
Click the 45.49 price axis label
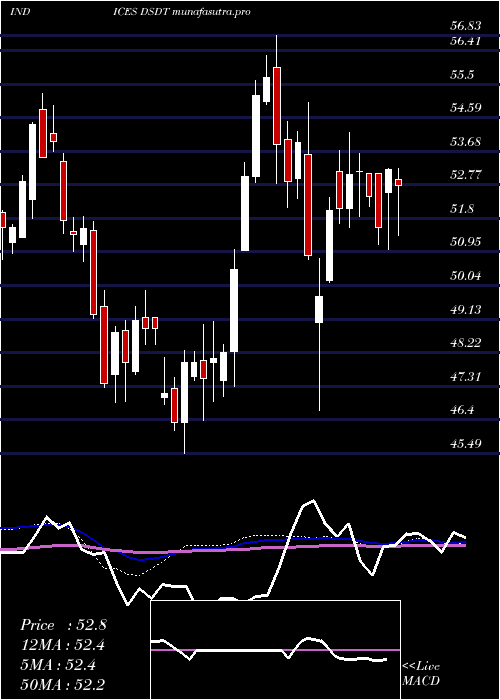pyautogui.click(x=465, y=443)
